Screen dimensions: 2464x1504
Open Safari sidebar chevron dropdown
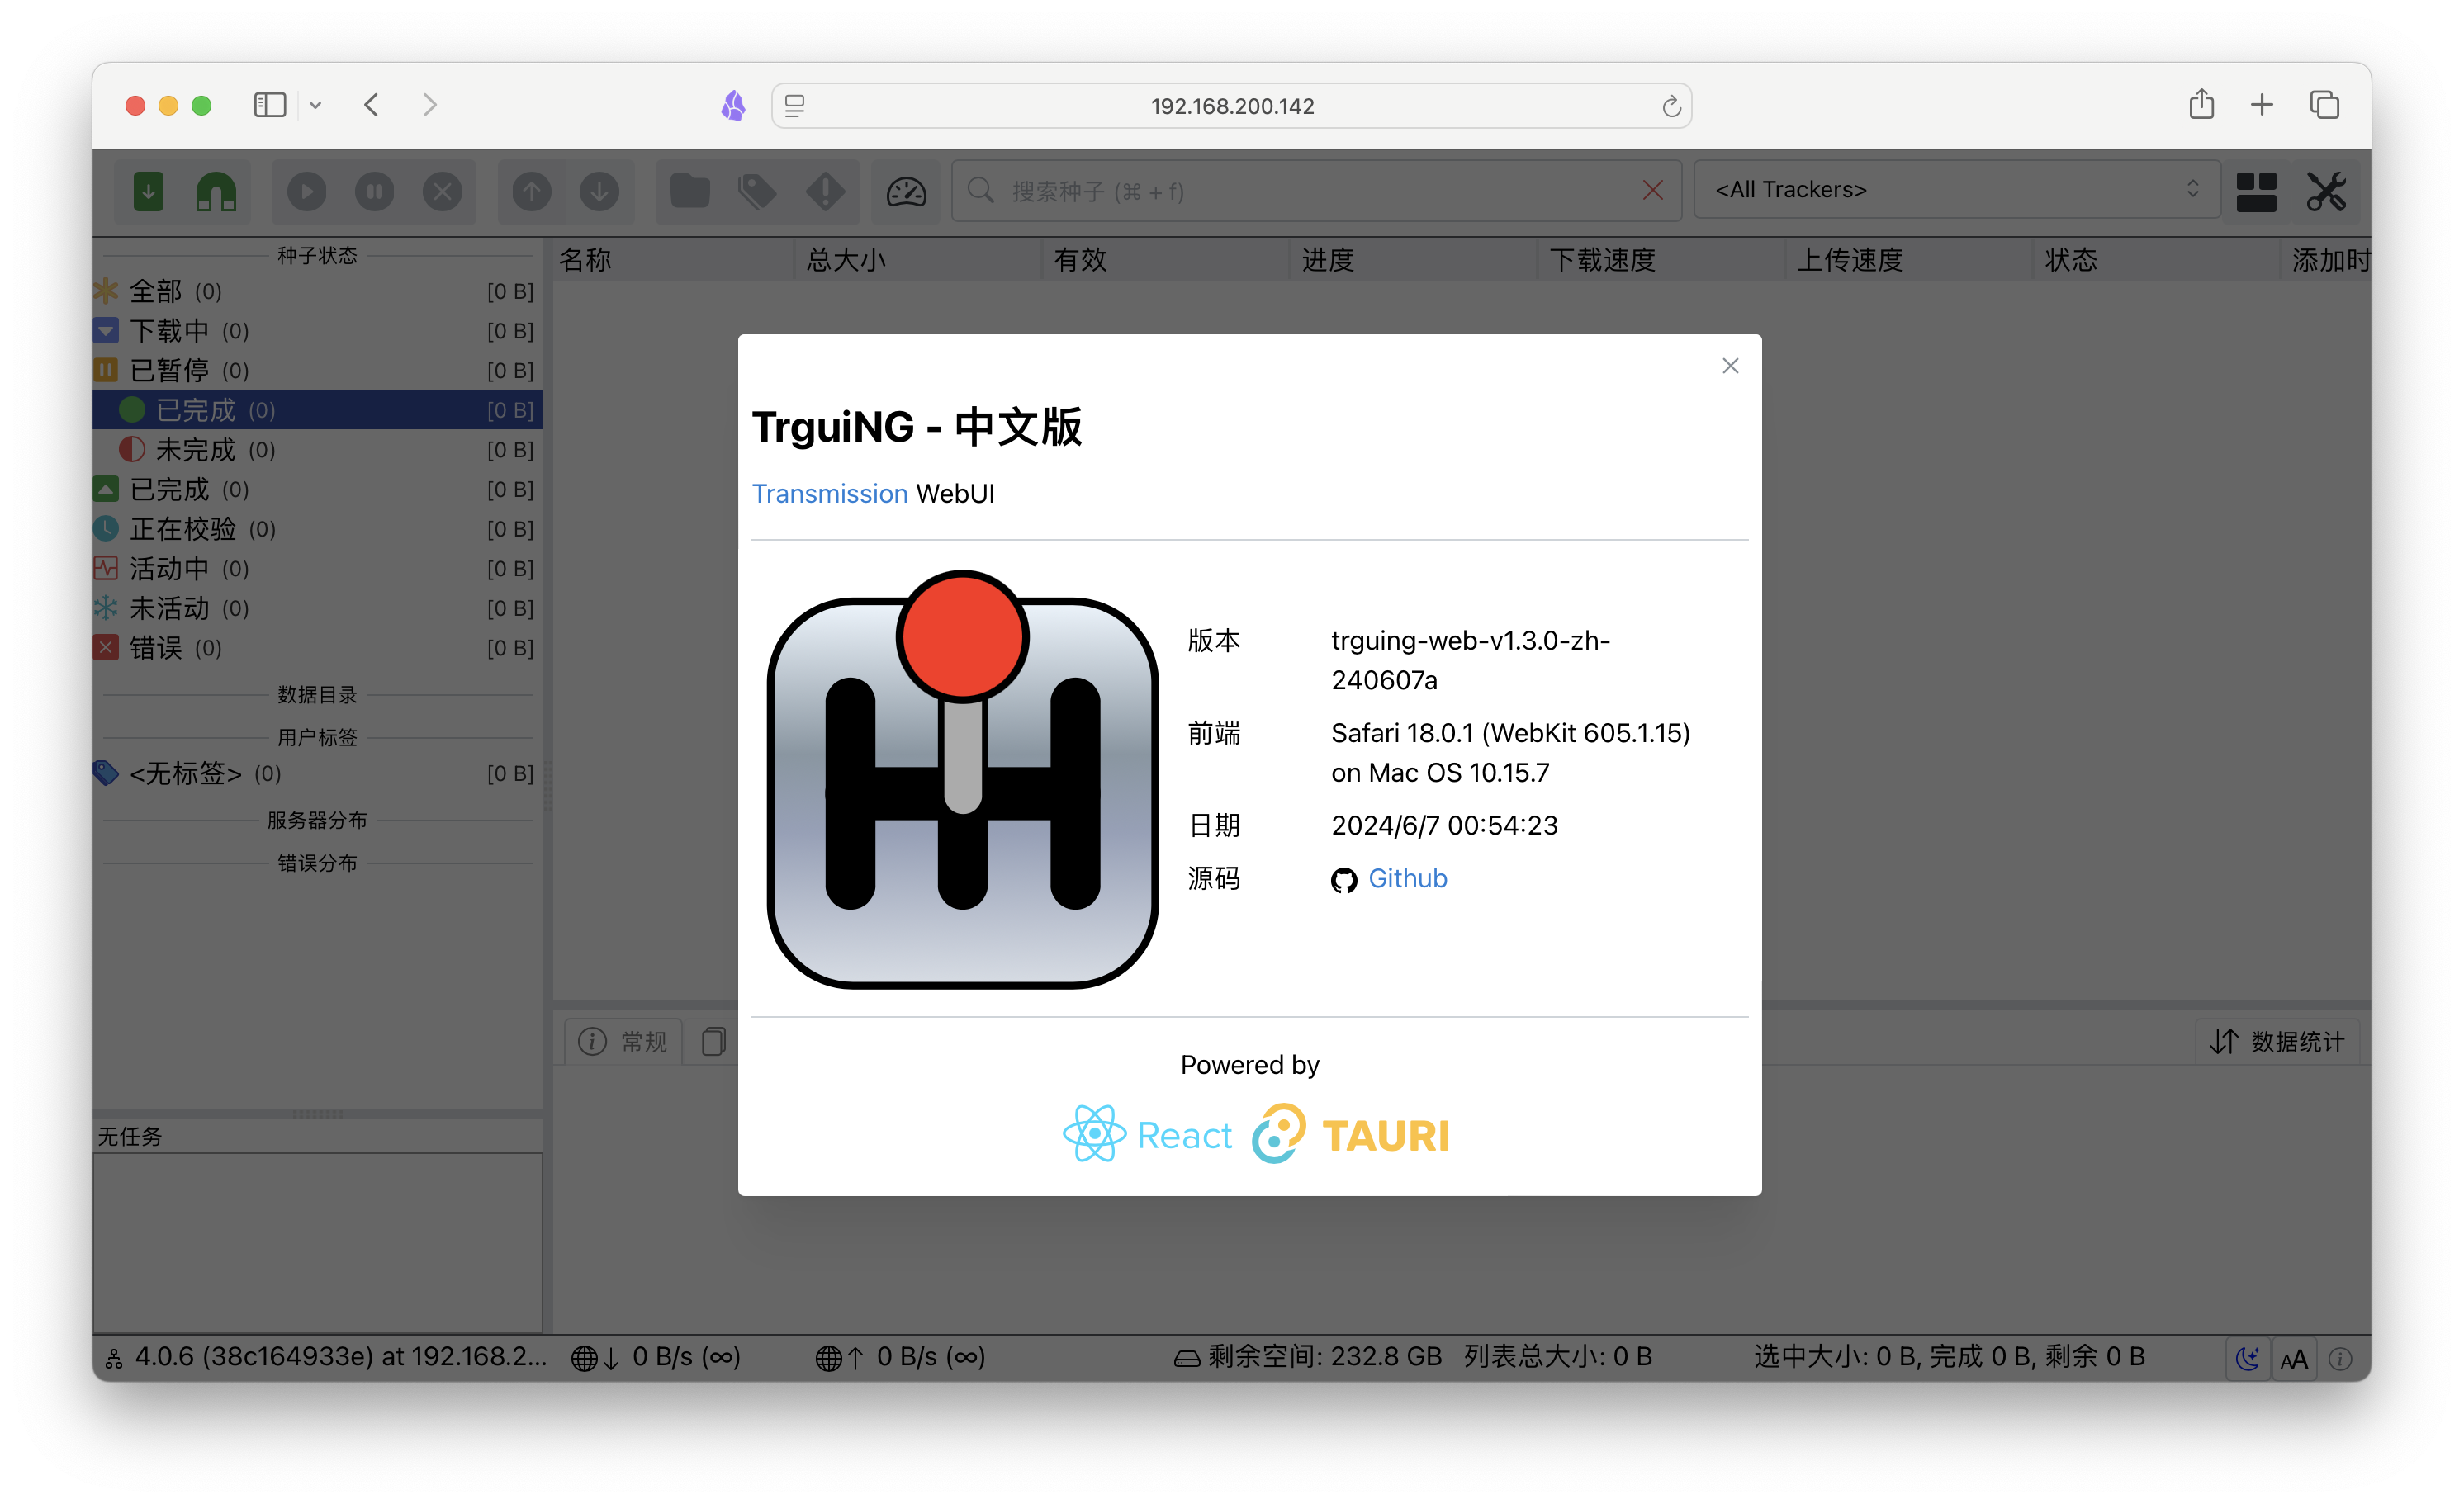tap(315, 105)
